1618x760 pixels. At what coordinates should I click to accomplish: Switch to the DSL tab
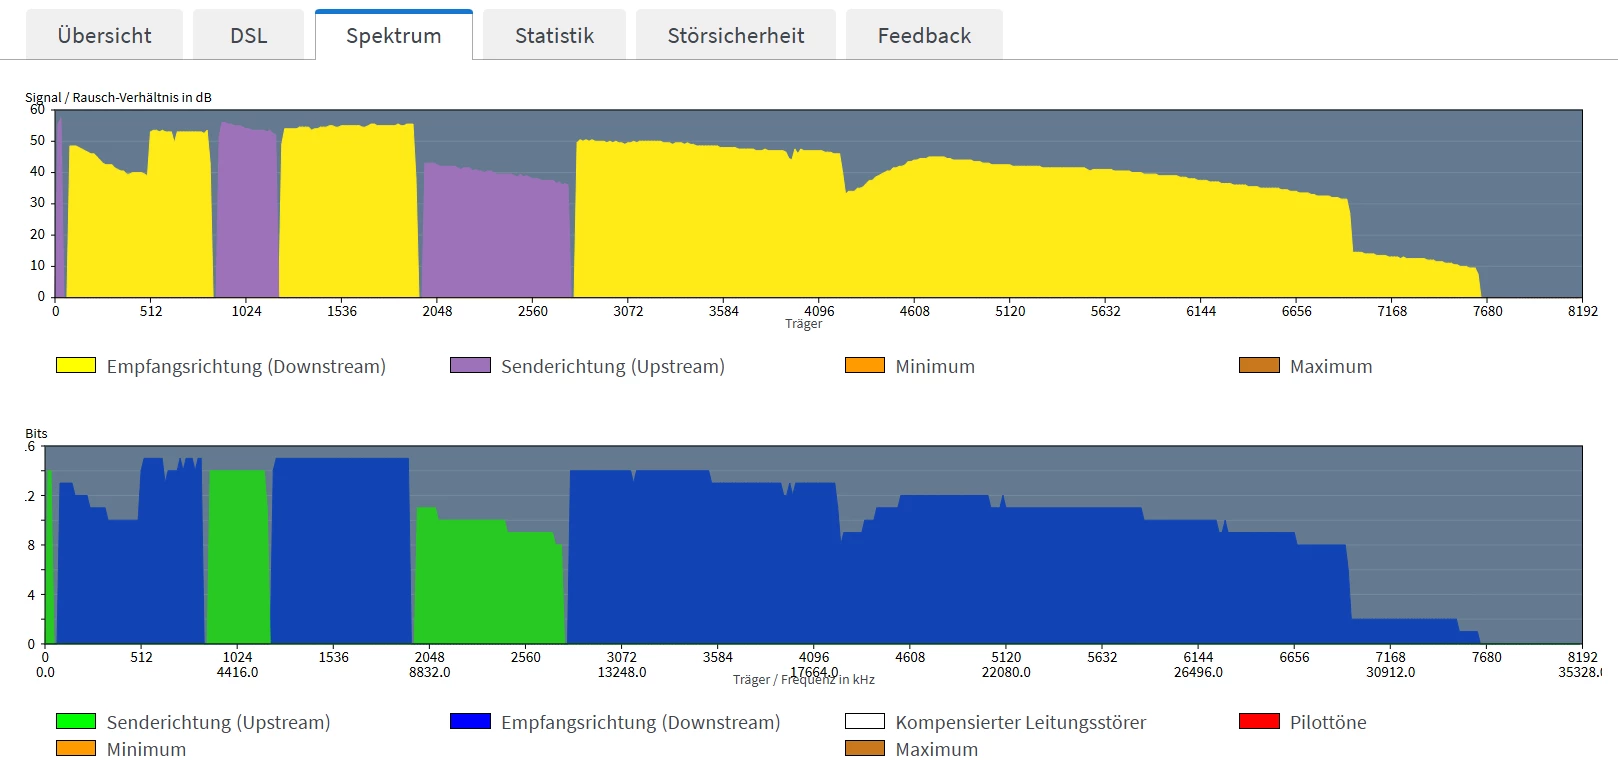click(248, 35)
